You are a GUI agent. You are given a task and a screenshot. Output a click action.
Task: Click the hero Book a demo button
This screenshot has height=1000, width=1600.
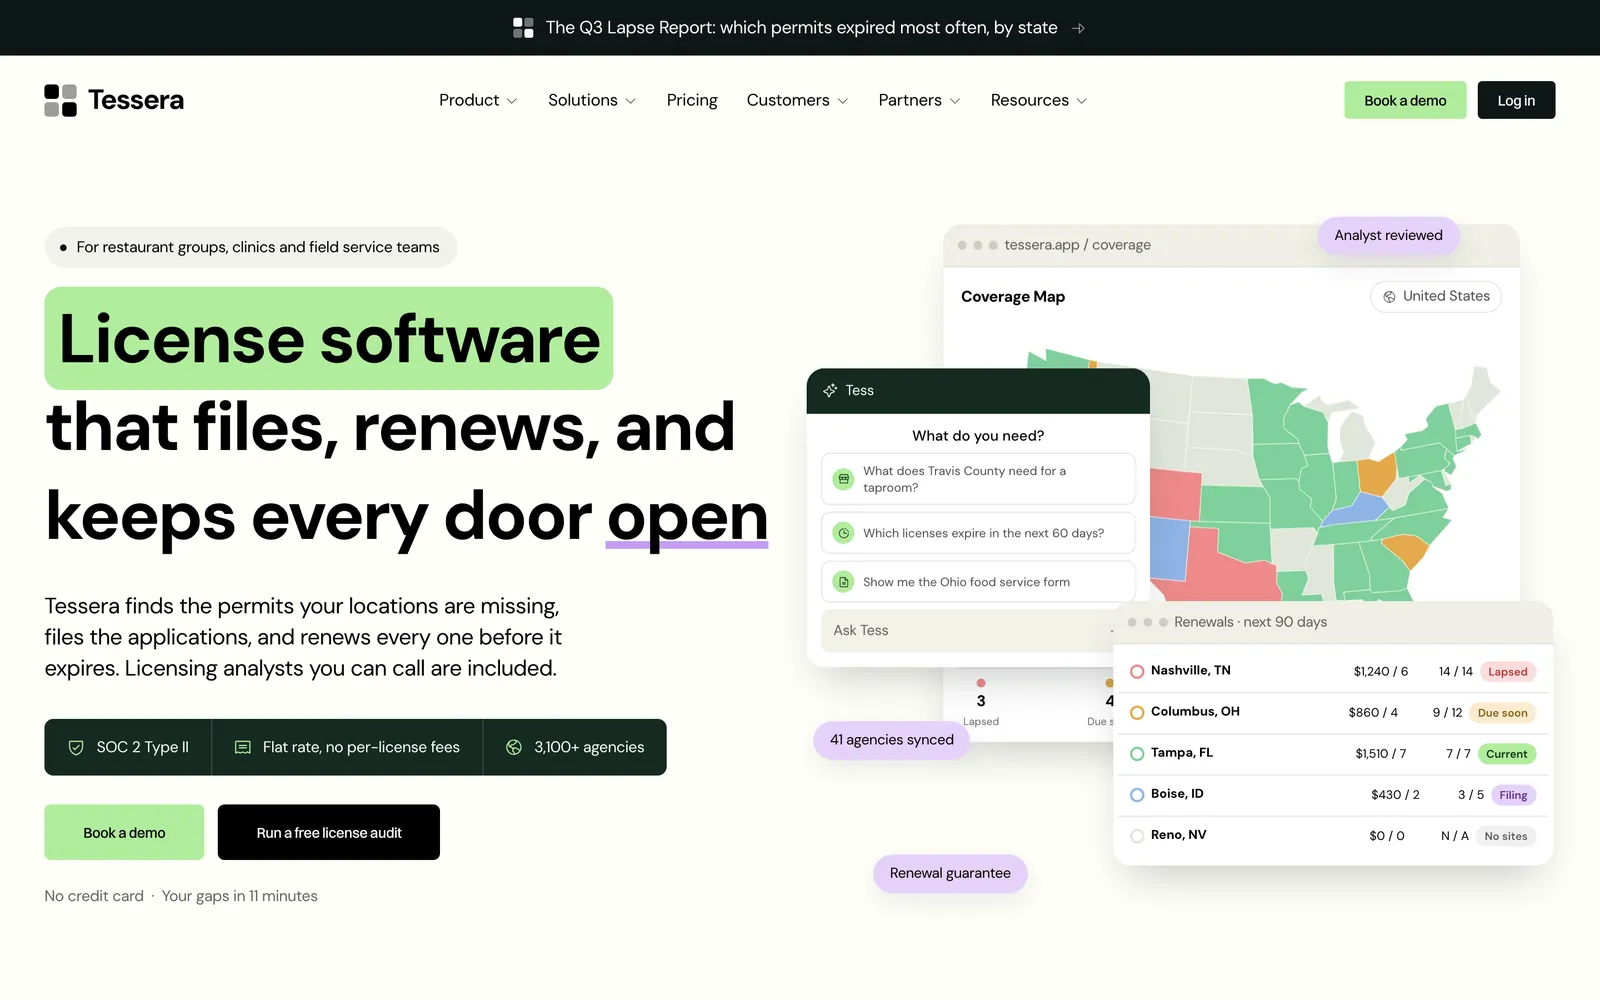coord(124,832)
